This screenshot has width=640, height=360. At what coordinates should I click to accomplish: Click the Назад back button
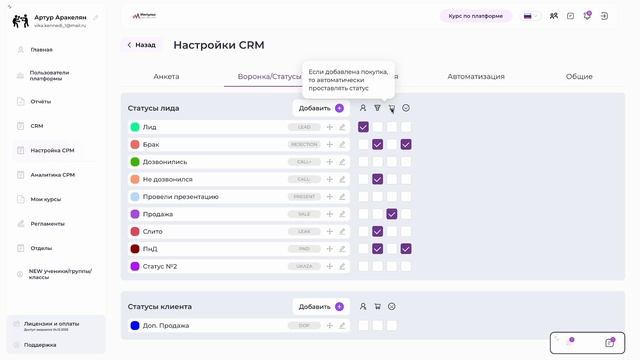[142, 45]
